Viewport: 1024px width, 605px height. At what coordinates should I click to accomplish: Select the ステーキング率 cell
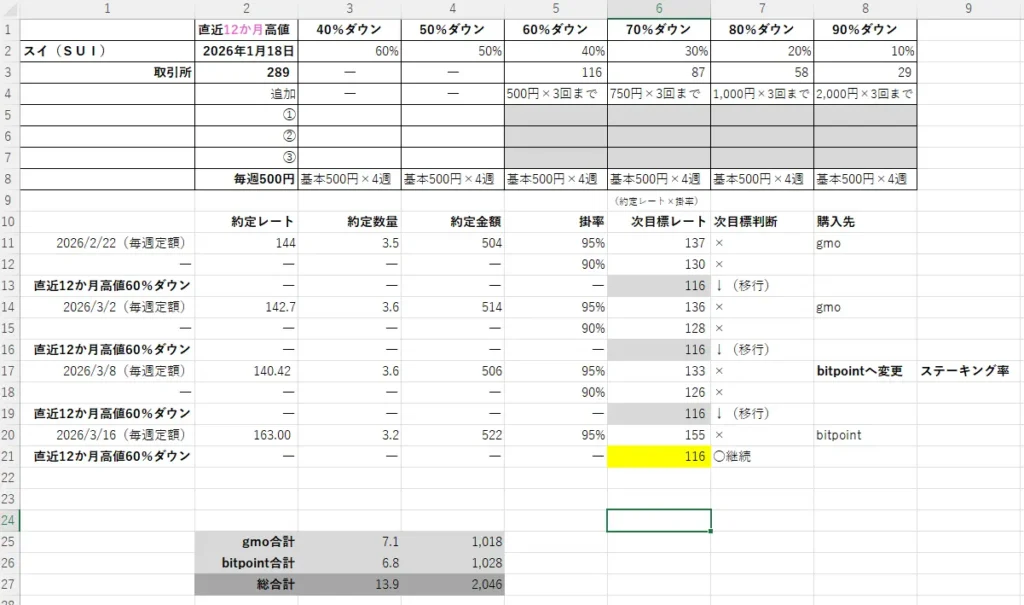[x=965, y=370]
